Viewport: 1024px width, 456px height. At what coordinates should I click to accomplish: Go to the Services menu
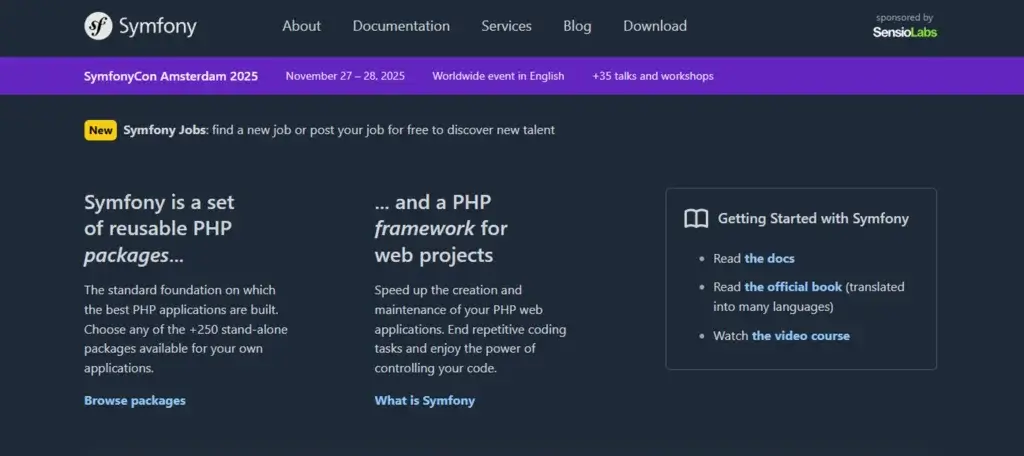[506, 26]
